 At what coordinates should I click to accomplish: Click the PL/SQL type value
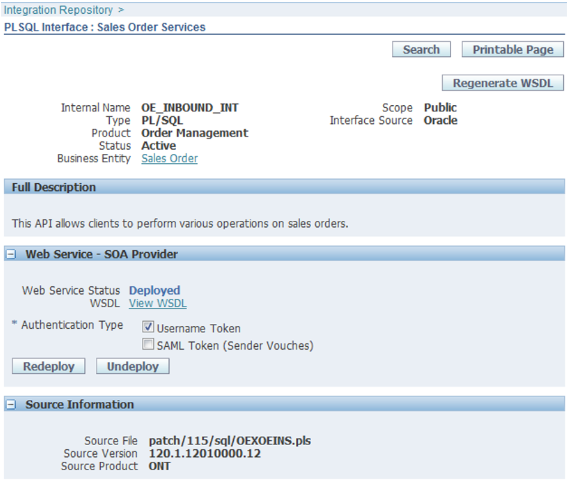pos(162,120)
